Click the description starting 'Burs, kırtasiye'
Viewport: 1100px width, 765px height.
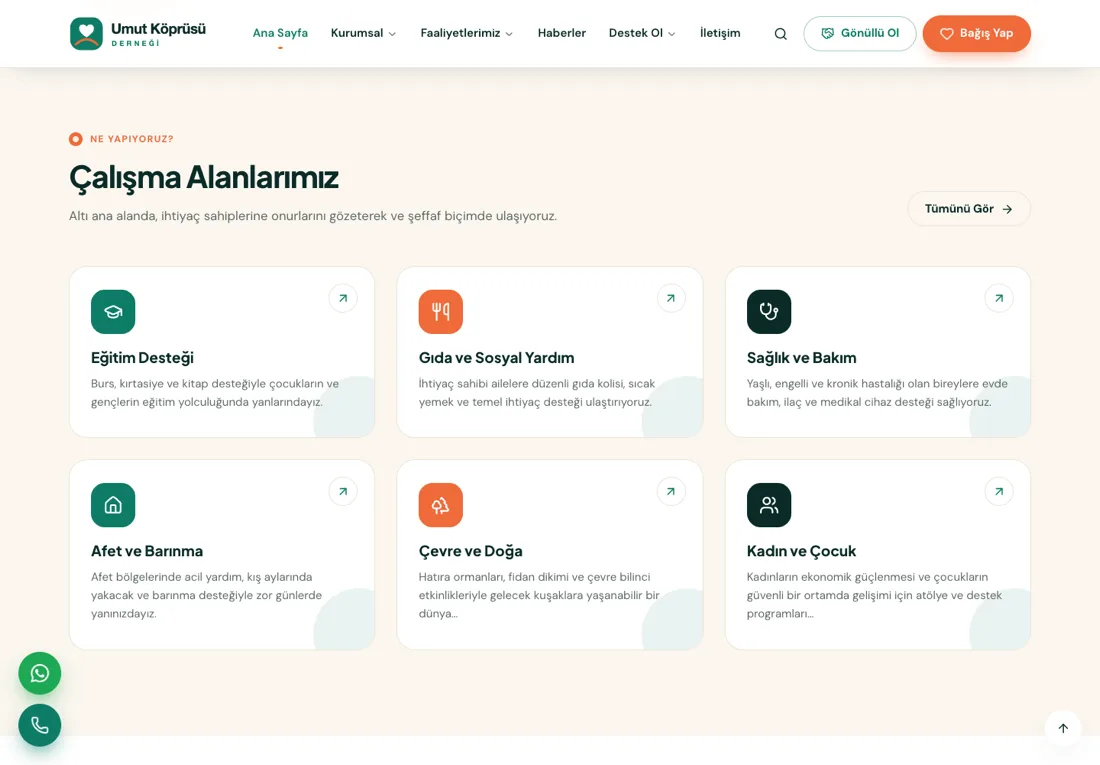click(x=215, y=393)
